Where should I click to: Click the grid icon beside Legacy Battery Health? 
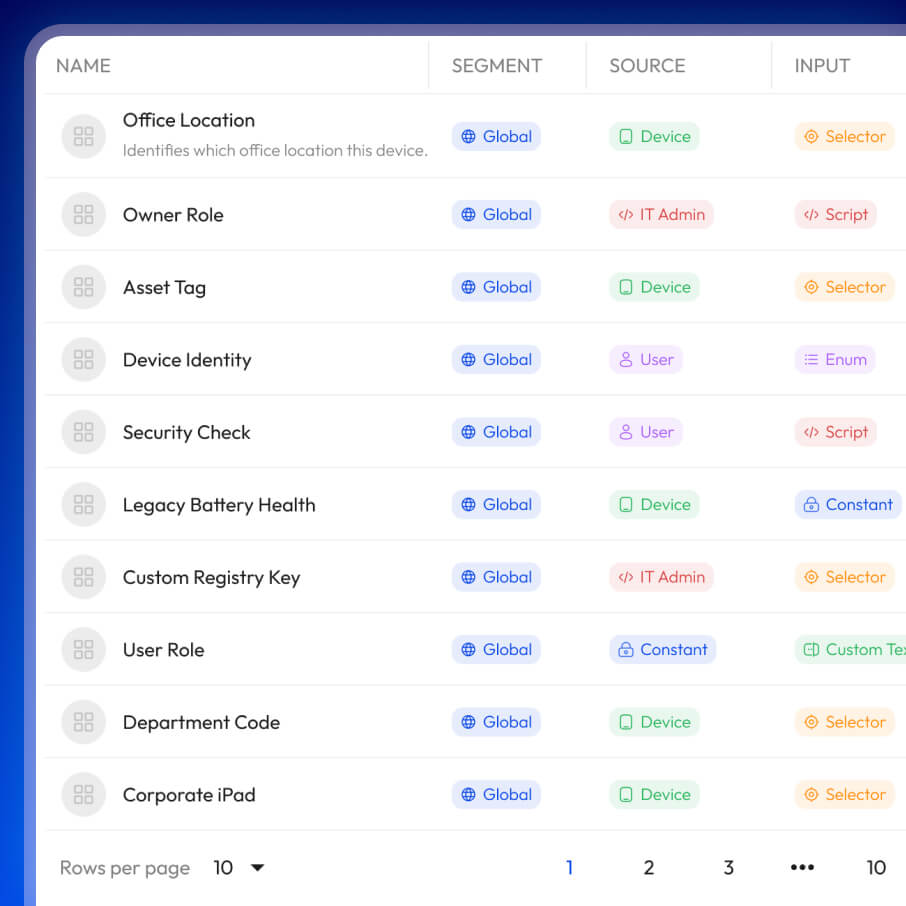point(84,504)
